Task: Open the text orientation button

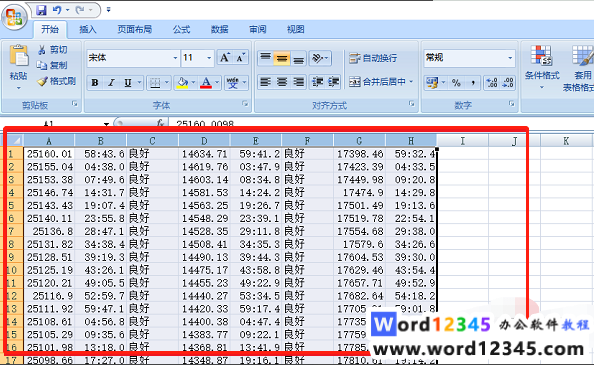Action: click(x=320, y=58)
